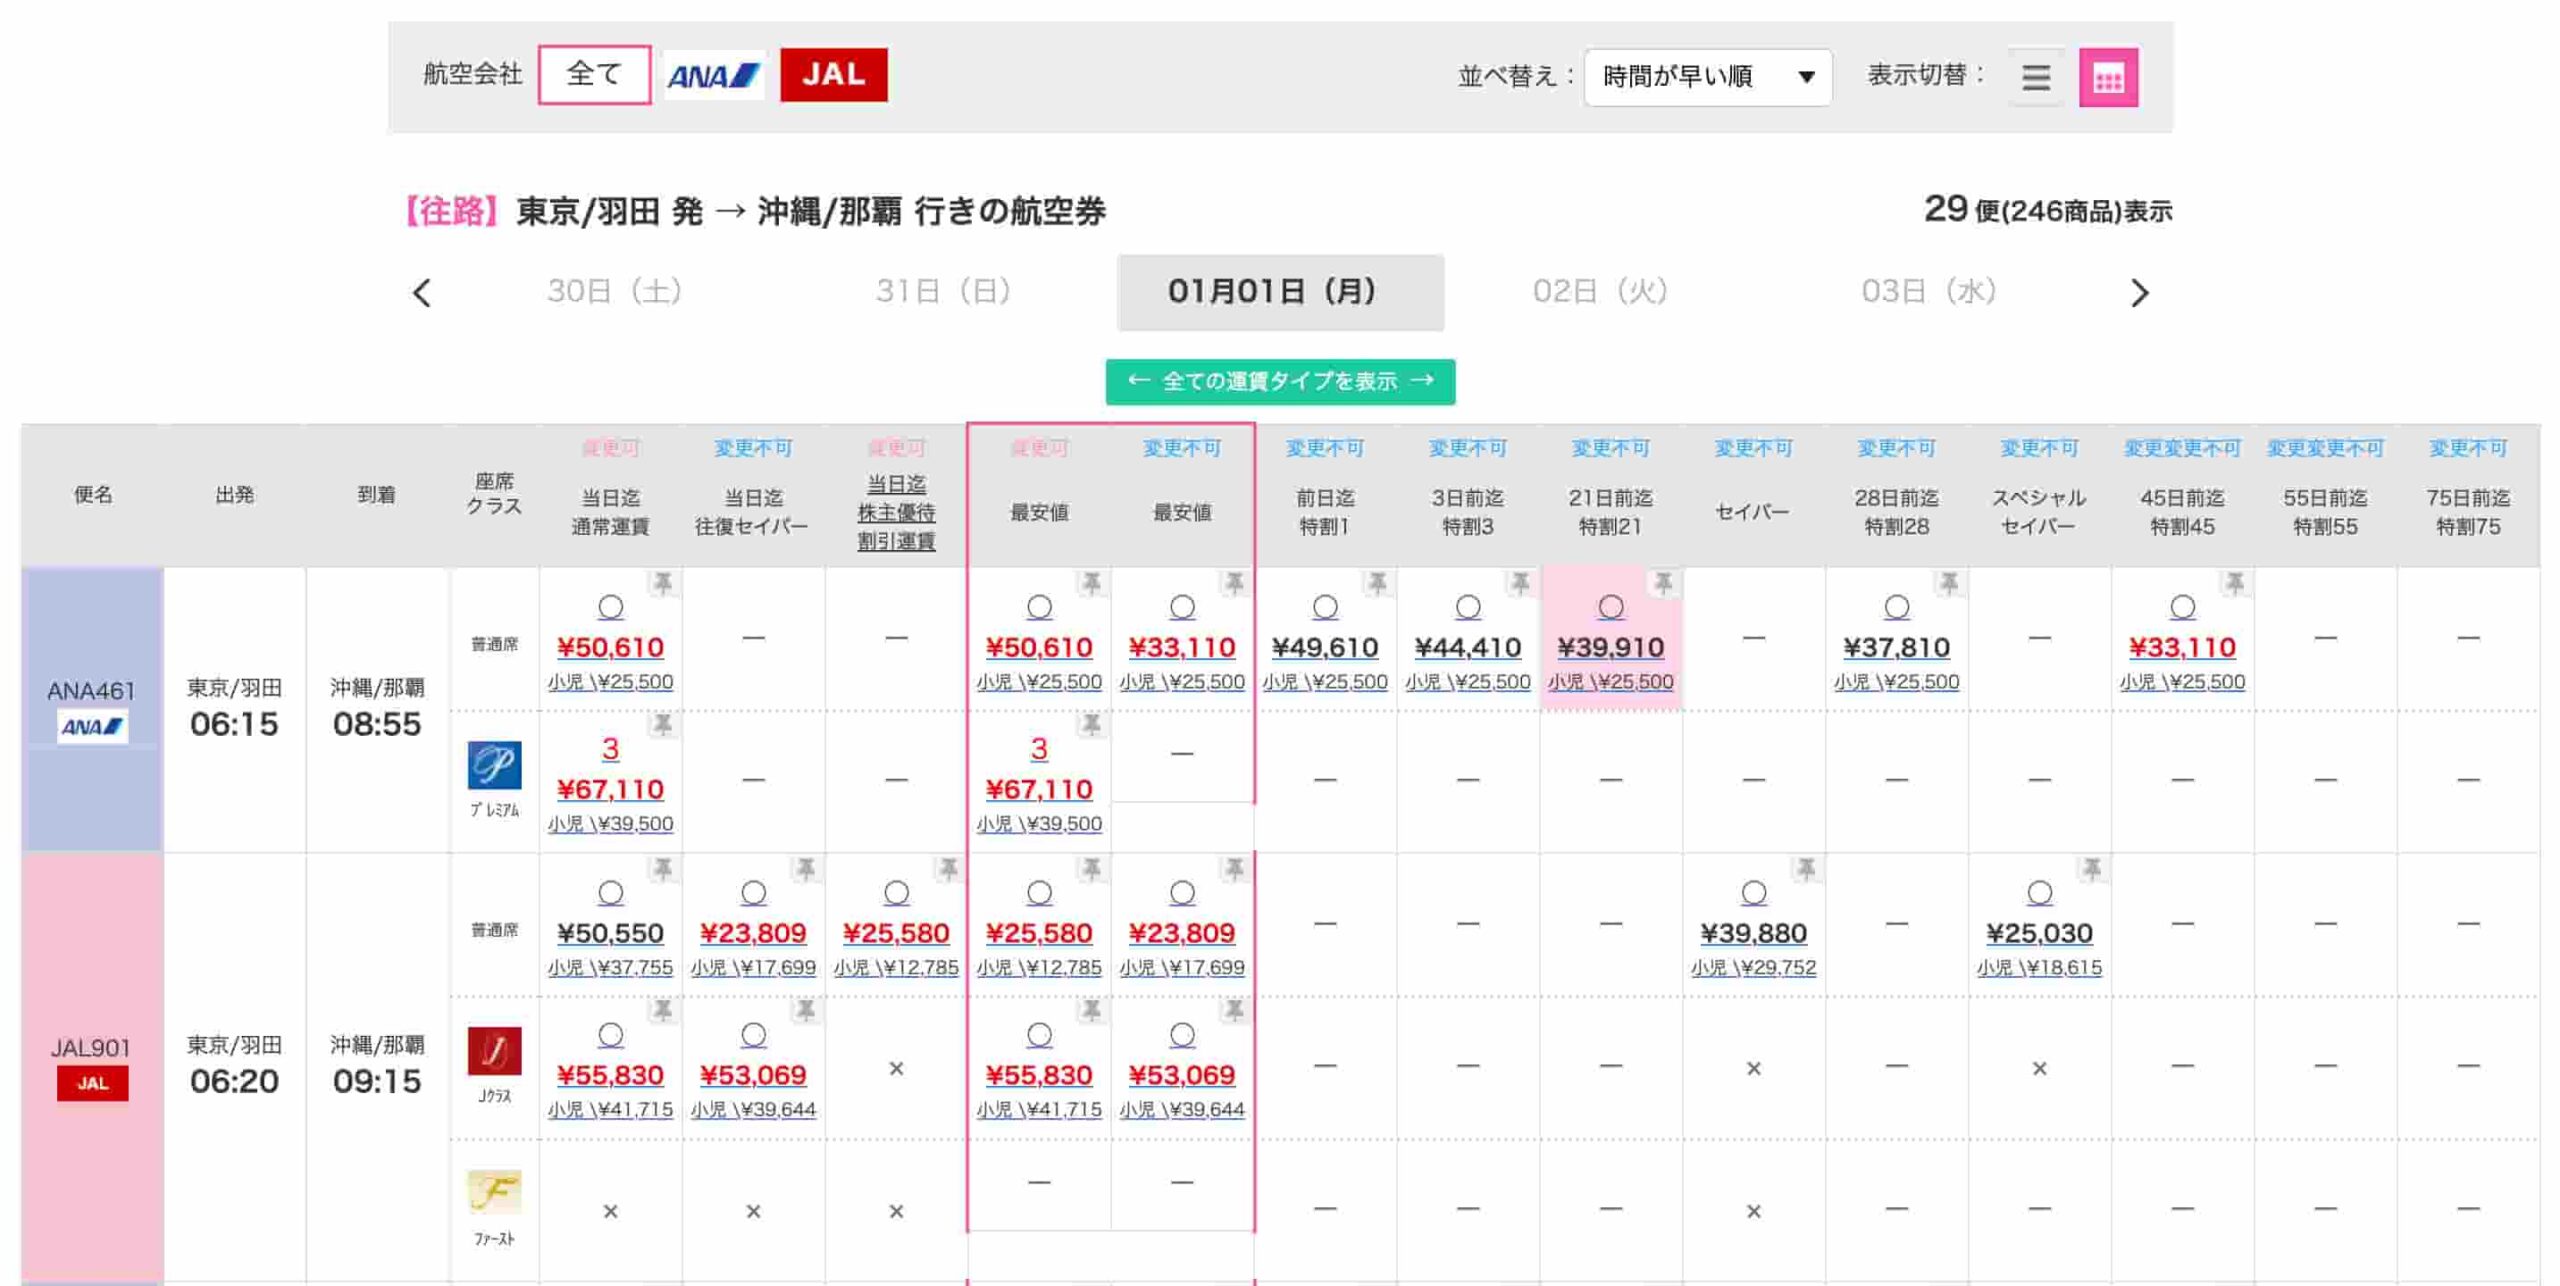Select JAL901 ¥50,550 regular fare radio
Screen dimensions: 2560x1286
click(610, 892)
